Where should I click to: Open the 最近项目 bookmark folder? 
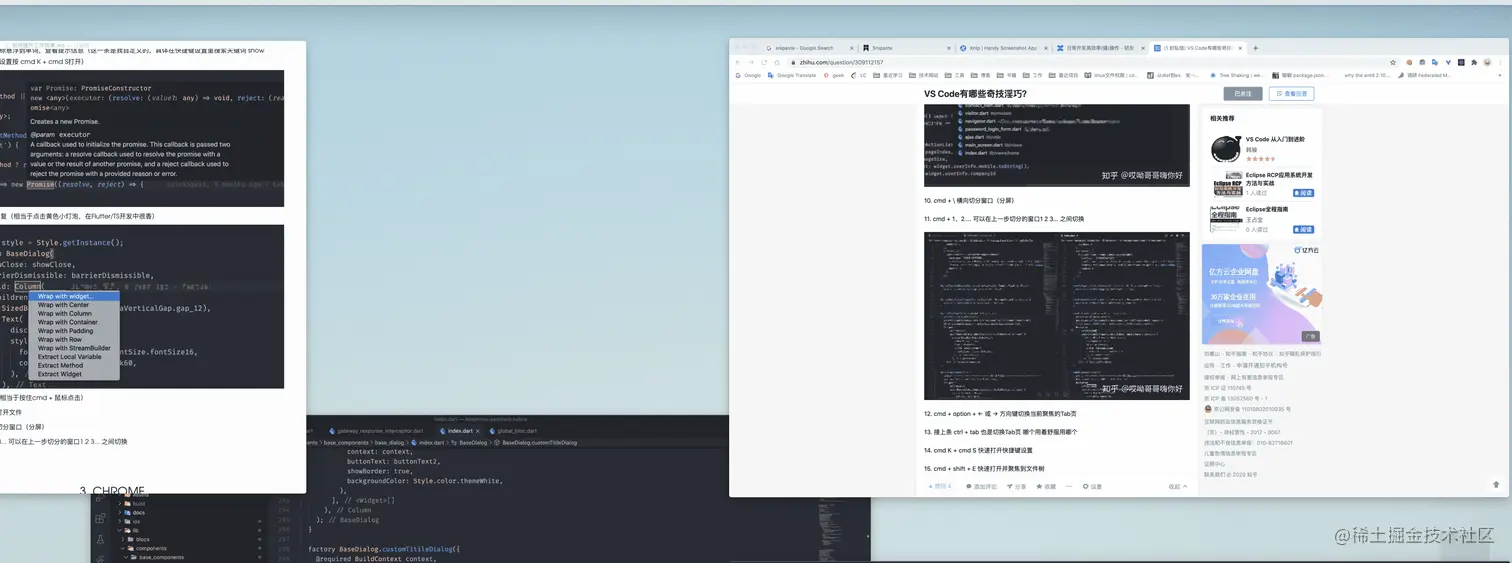point(1063,75)
